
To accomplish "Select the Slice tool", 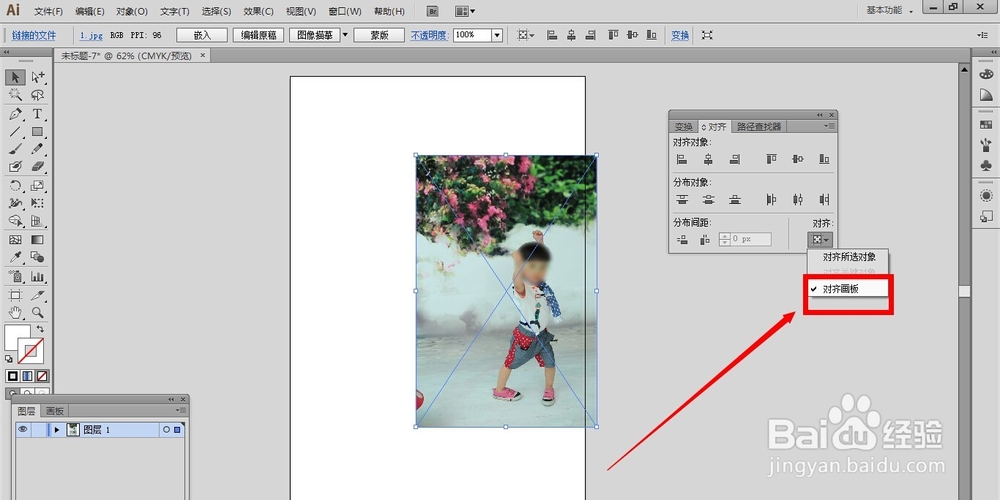I will pos(38,295).
